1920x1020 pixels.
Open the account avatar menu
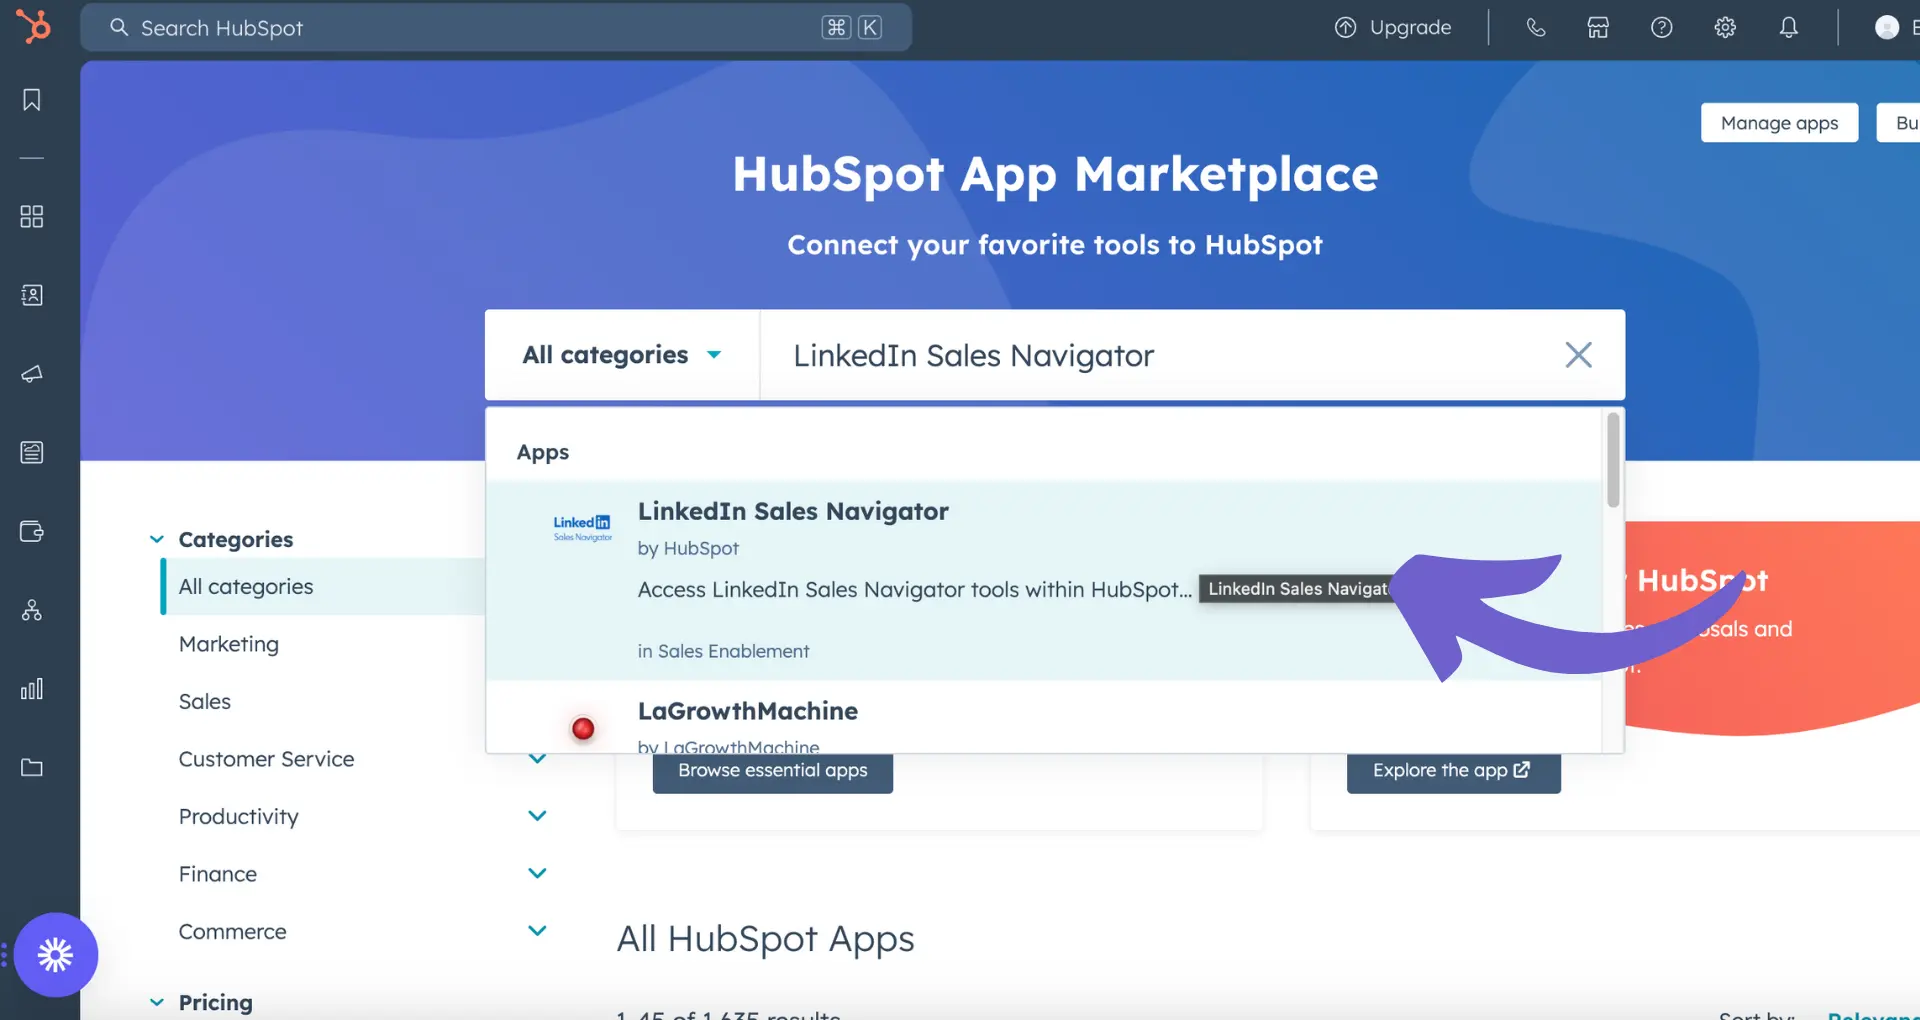[1887, 28]
